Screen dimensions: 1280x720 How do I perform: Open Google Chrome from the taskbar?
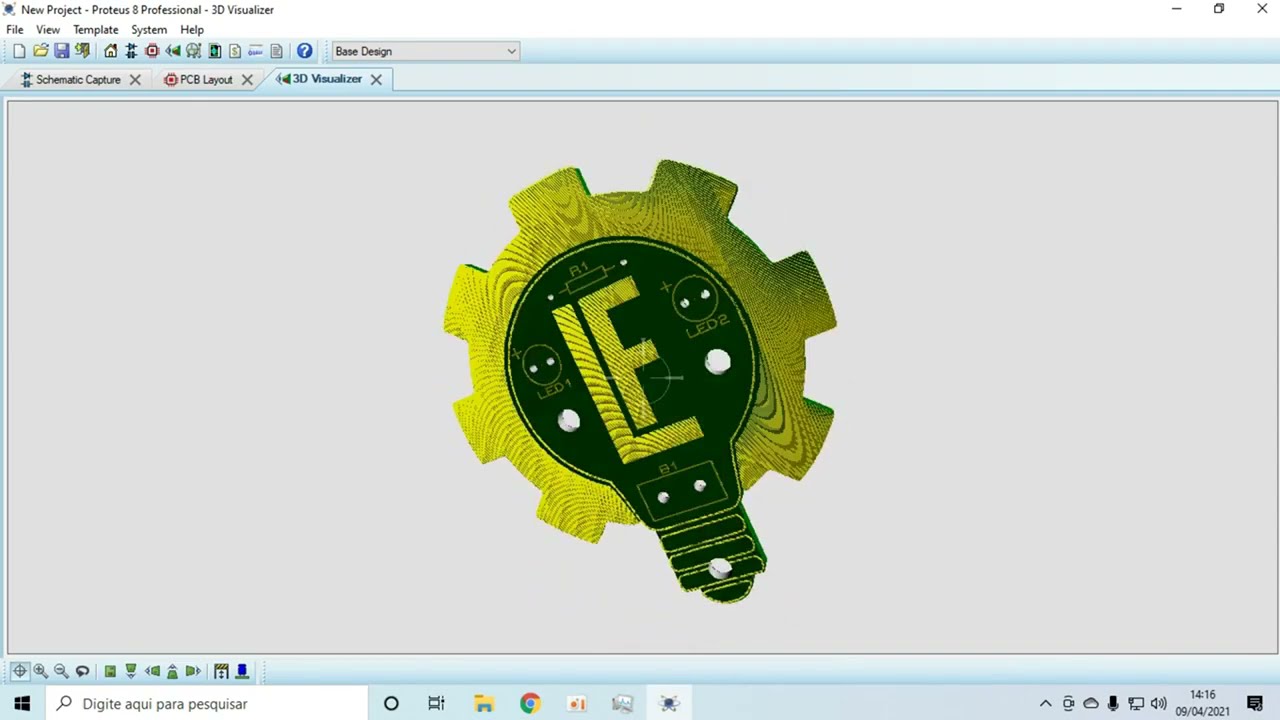530,703
